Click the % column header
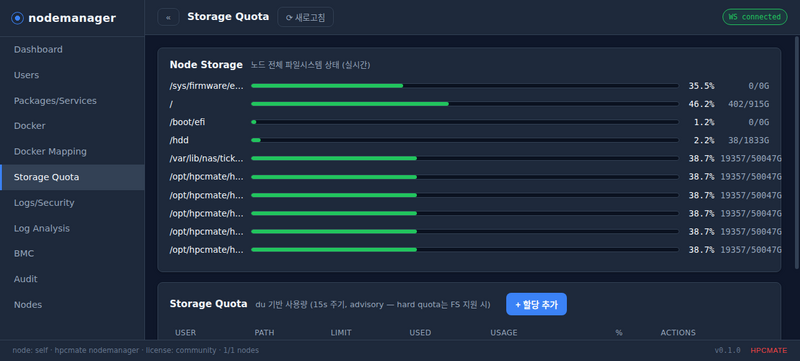 click(x=619, y=332)
